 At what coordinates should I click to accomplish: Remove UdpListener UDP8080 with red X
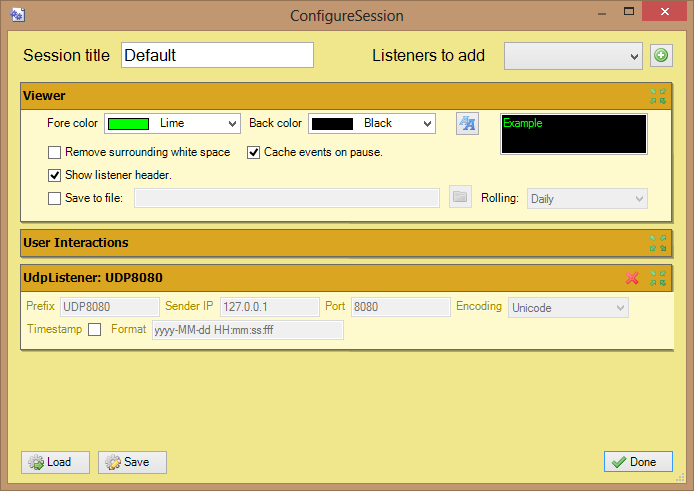pyautogui.click(x=632, y=278)
